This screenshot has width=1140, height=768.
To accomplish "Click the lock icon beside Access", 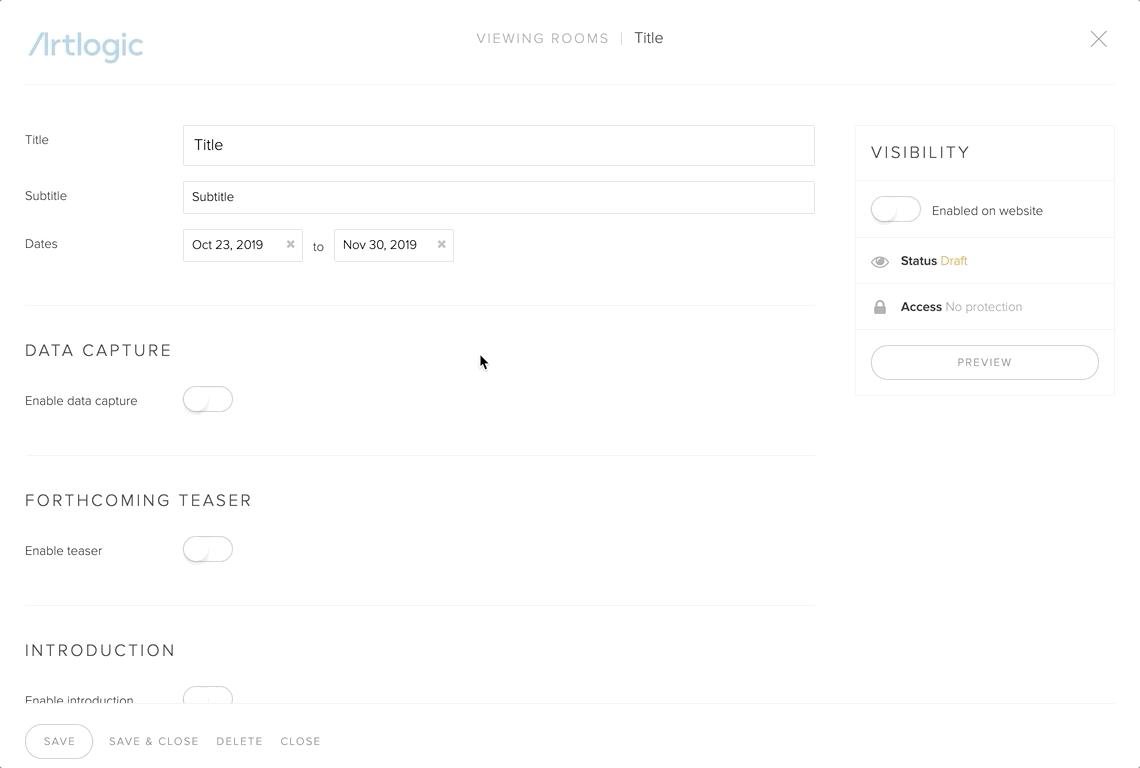I will (x=880, y=307).
